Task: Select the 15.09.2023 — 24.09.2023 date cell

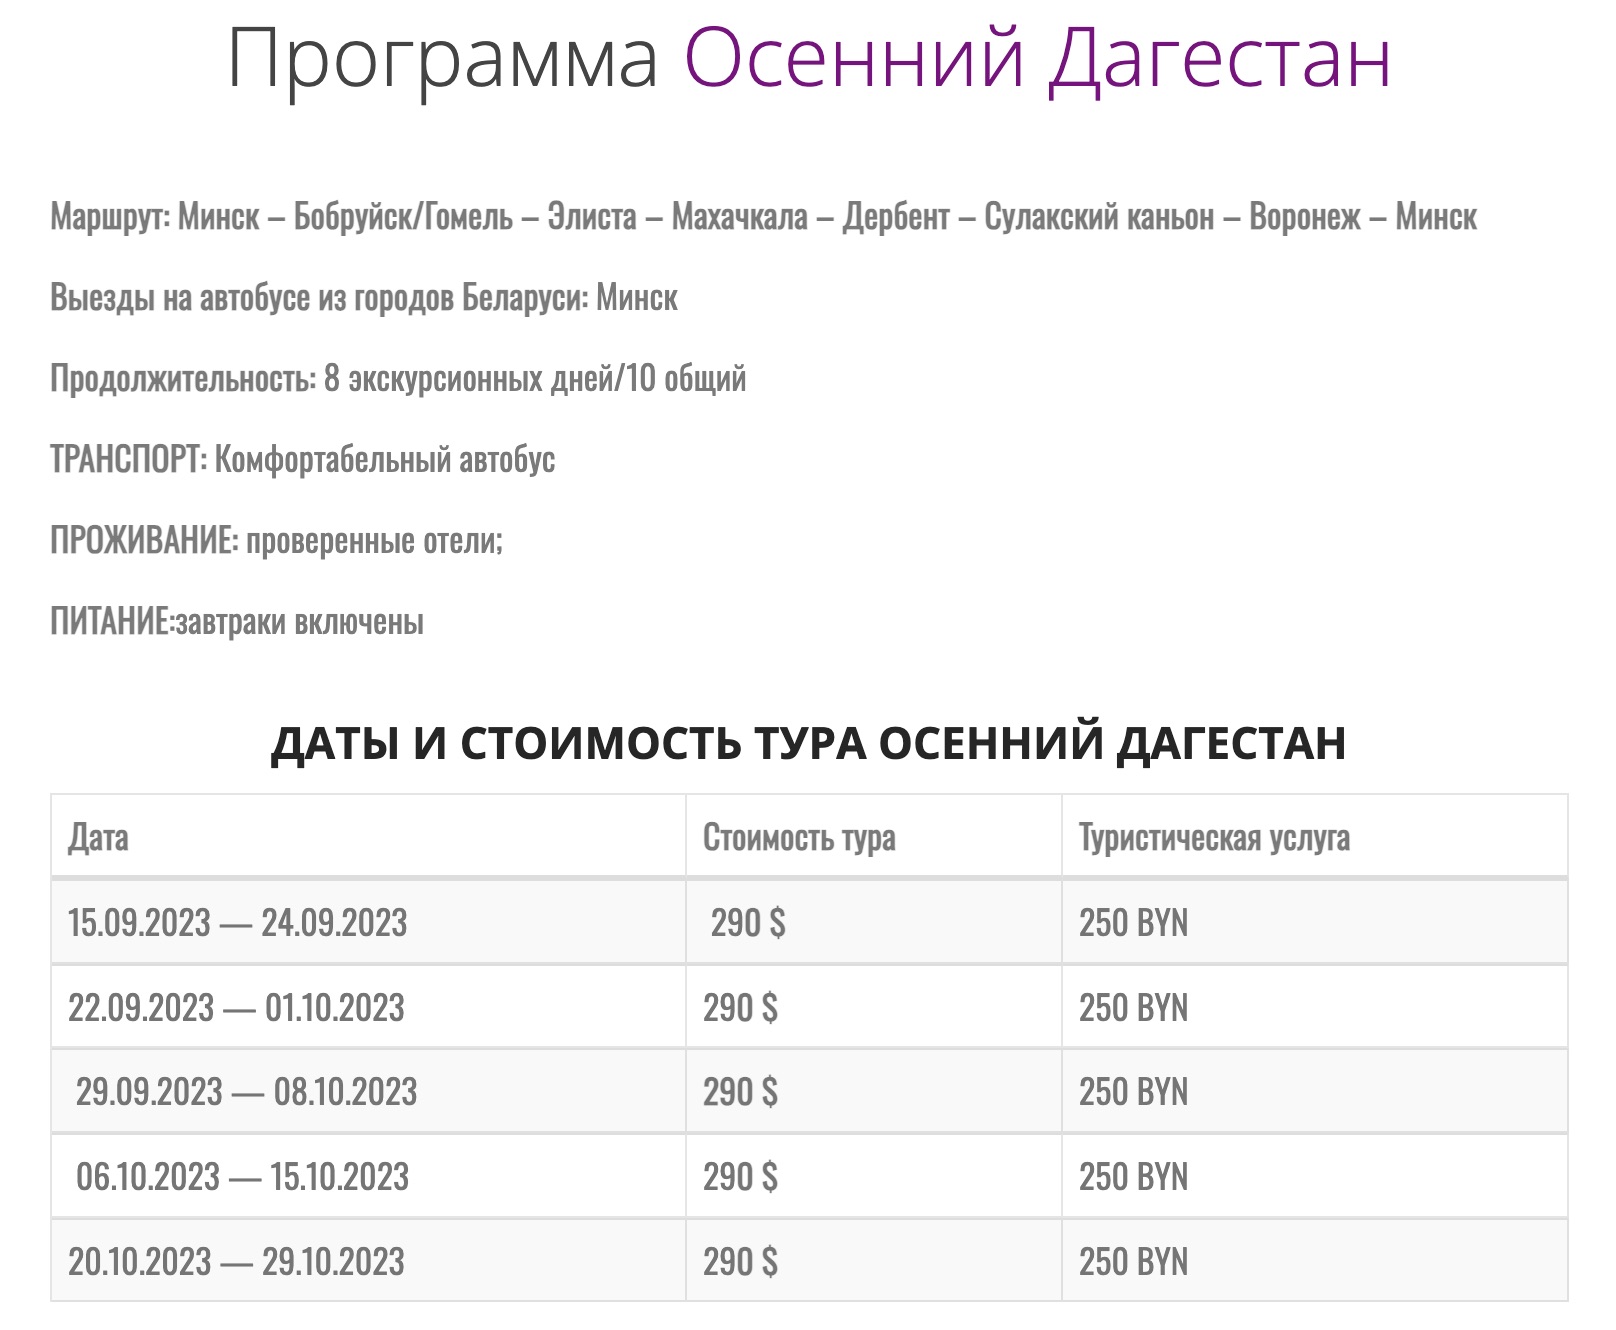Action: click(237, 923)
